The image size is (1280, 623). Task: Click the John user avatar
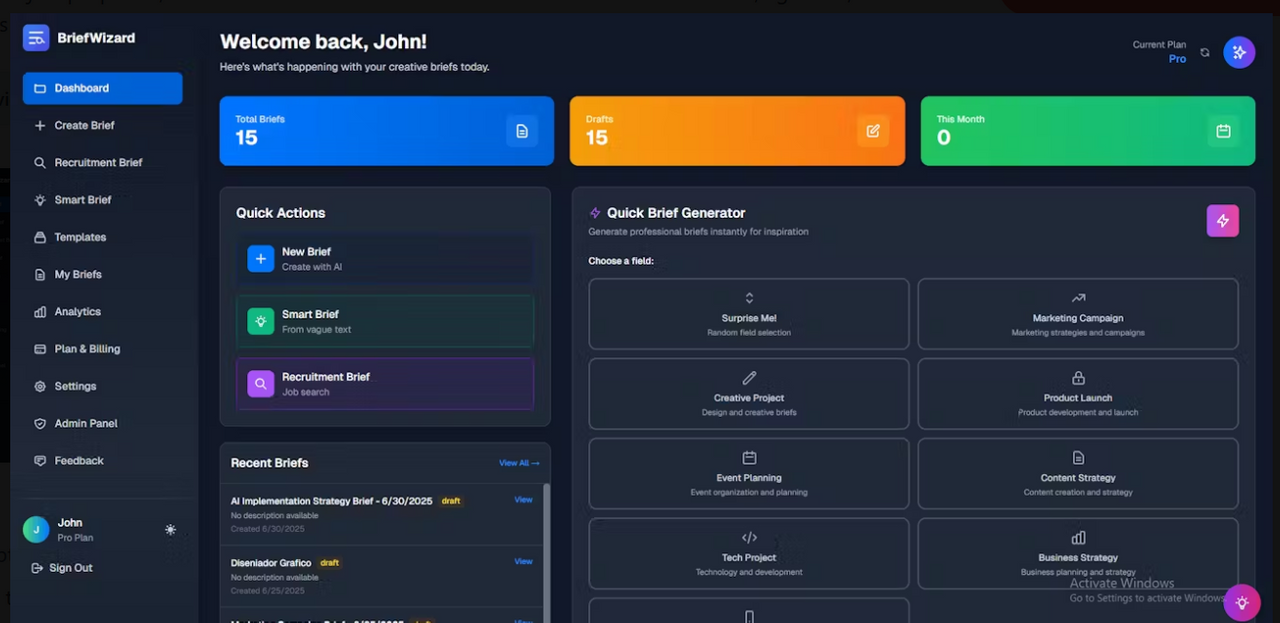(x=36, y=530)
